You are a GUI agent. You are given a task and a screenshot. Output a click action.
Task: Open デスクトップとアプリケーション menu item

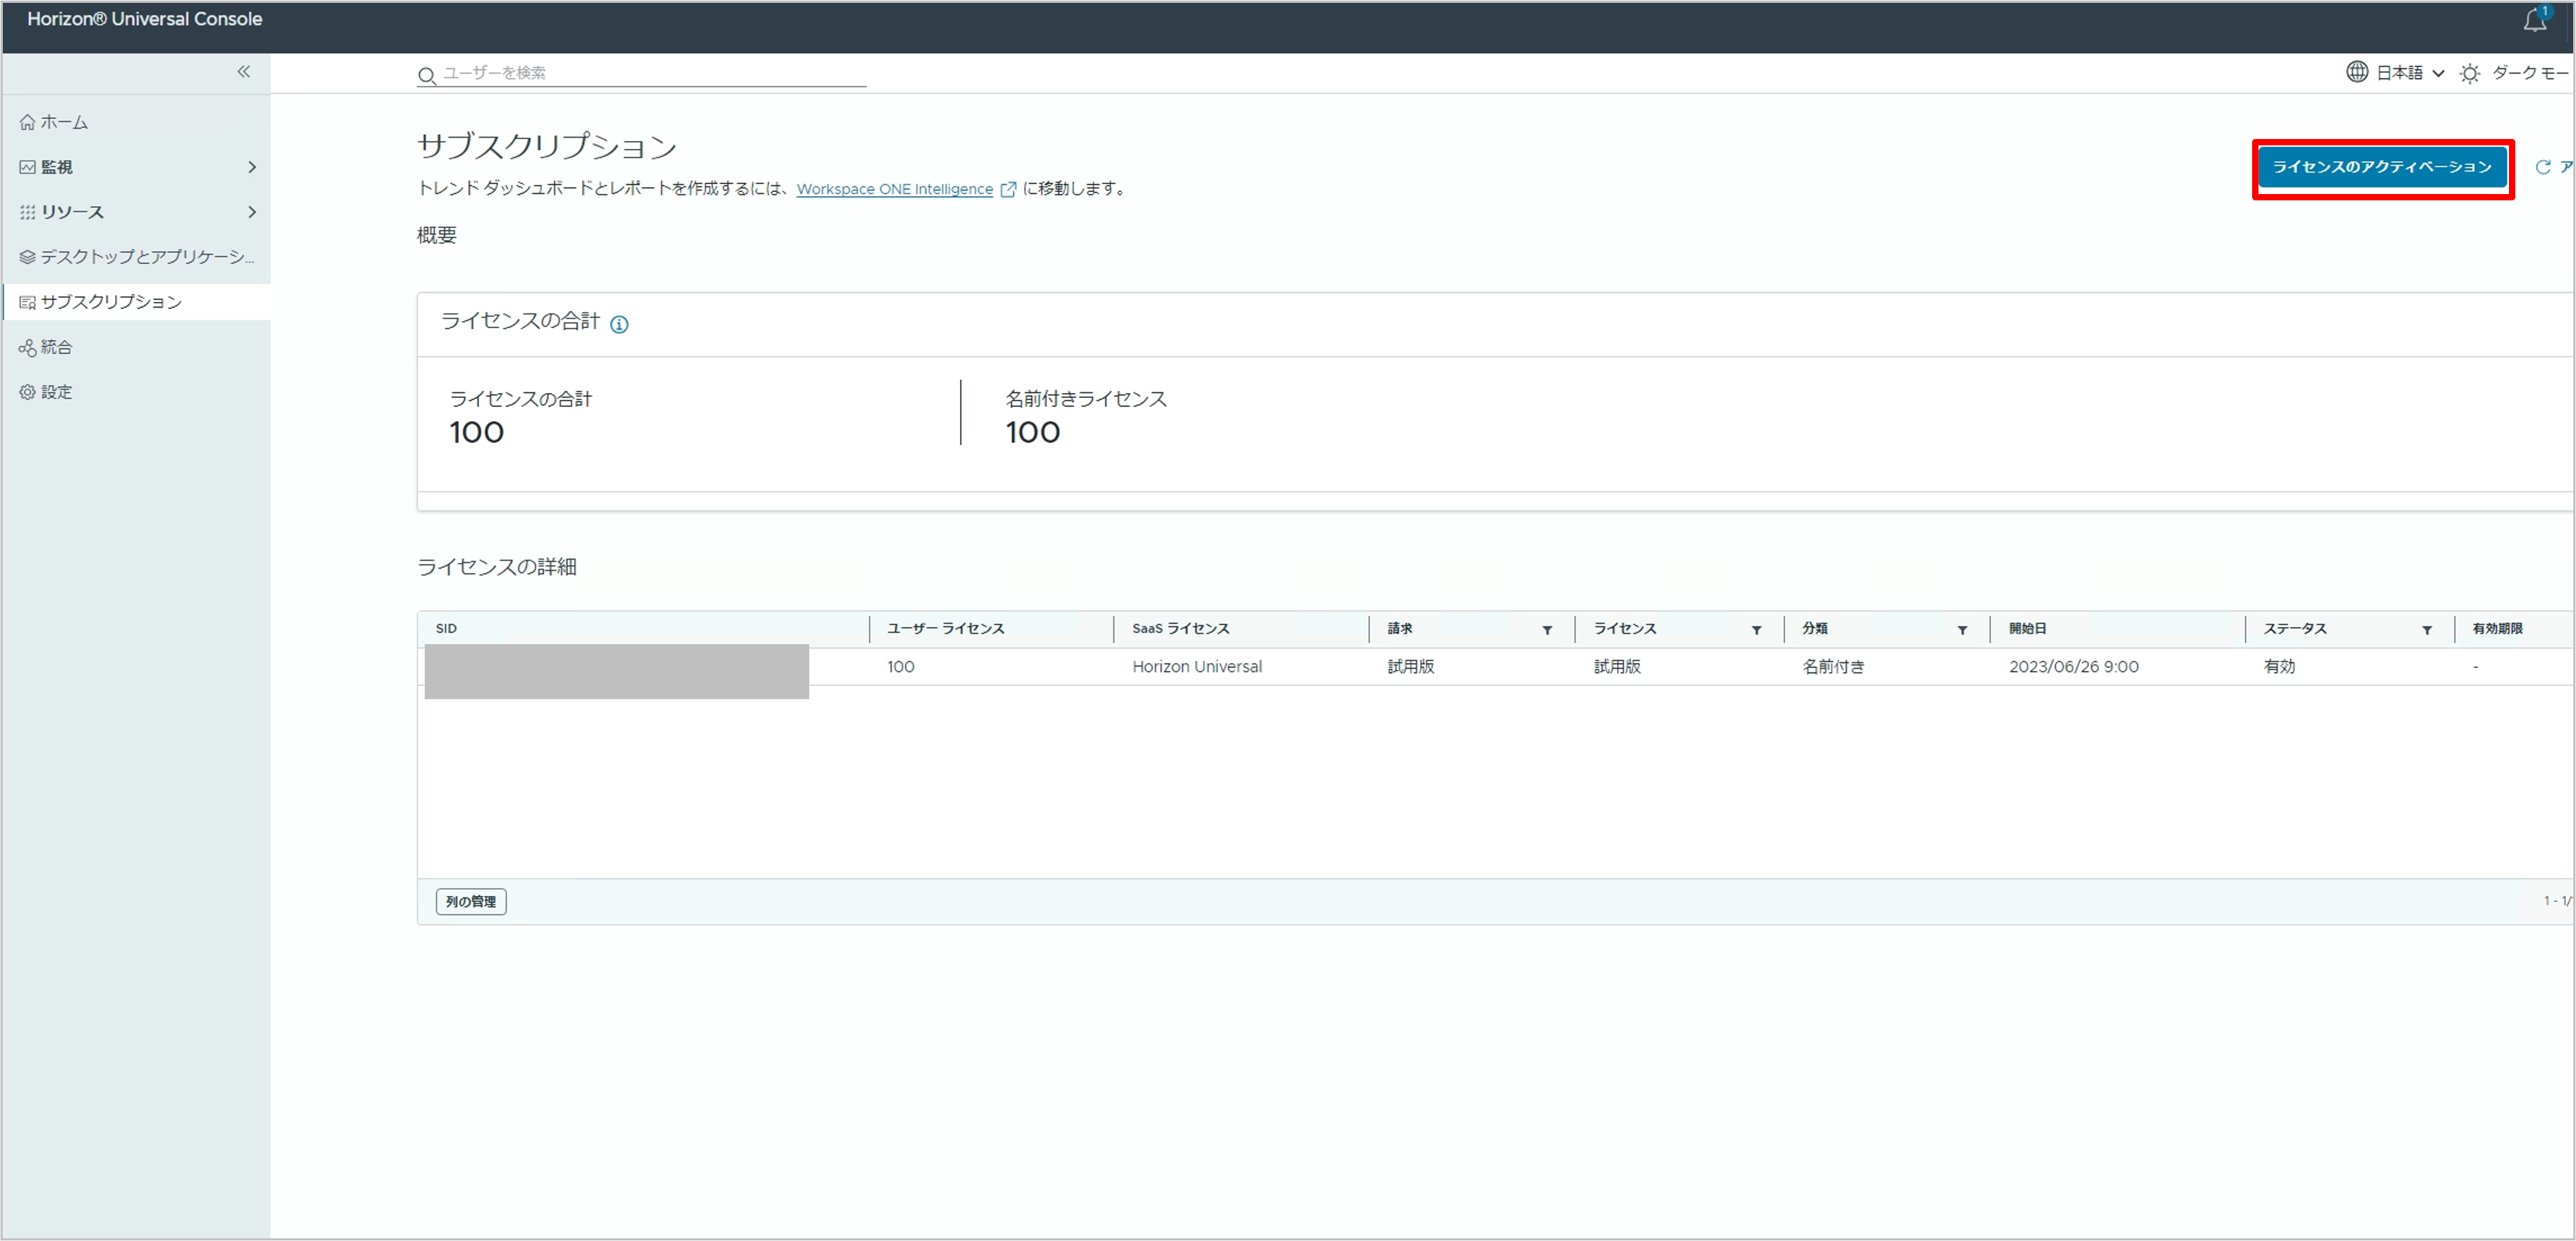[136, 257]
